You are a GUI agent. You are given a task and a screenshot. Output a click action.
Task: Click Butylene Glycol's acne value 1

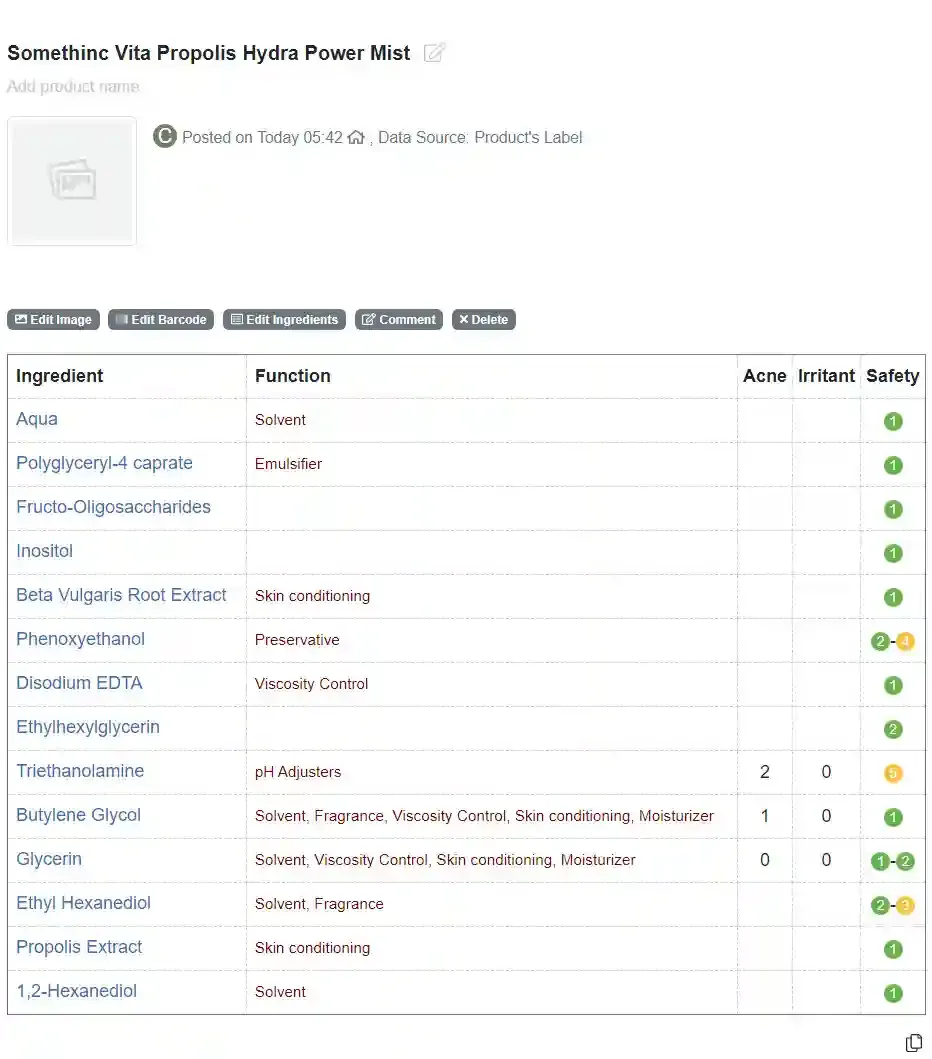click(x=765, y=816)
